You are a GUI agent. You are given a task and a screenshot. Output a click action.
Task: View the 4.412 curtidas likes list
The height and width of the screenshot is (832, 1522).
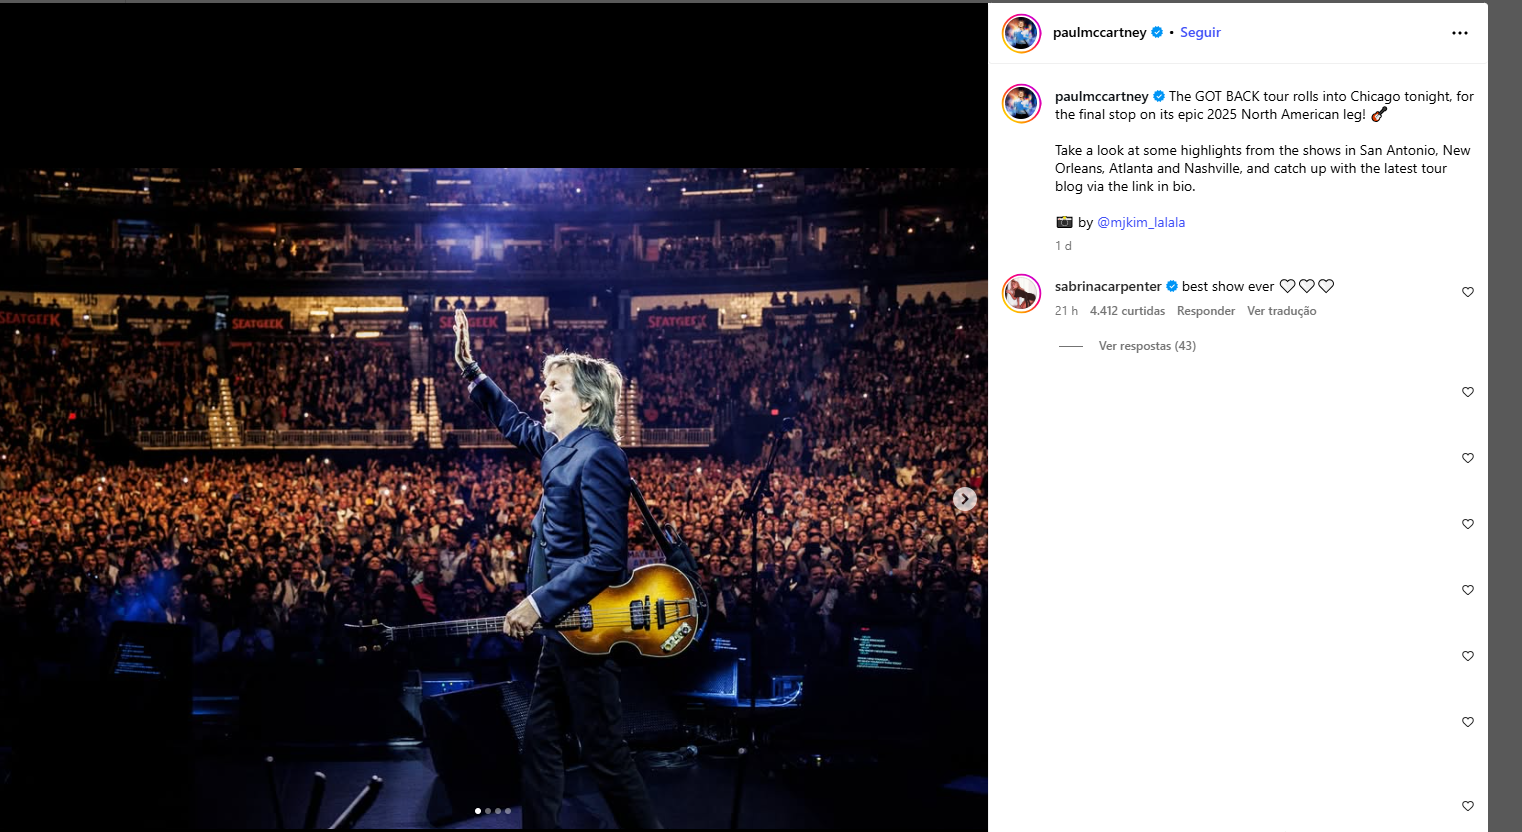click(x=1127, y=311)
